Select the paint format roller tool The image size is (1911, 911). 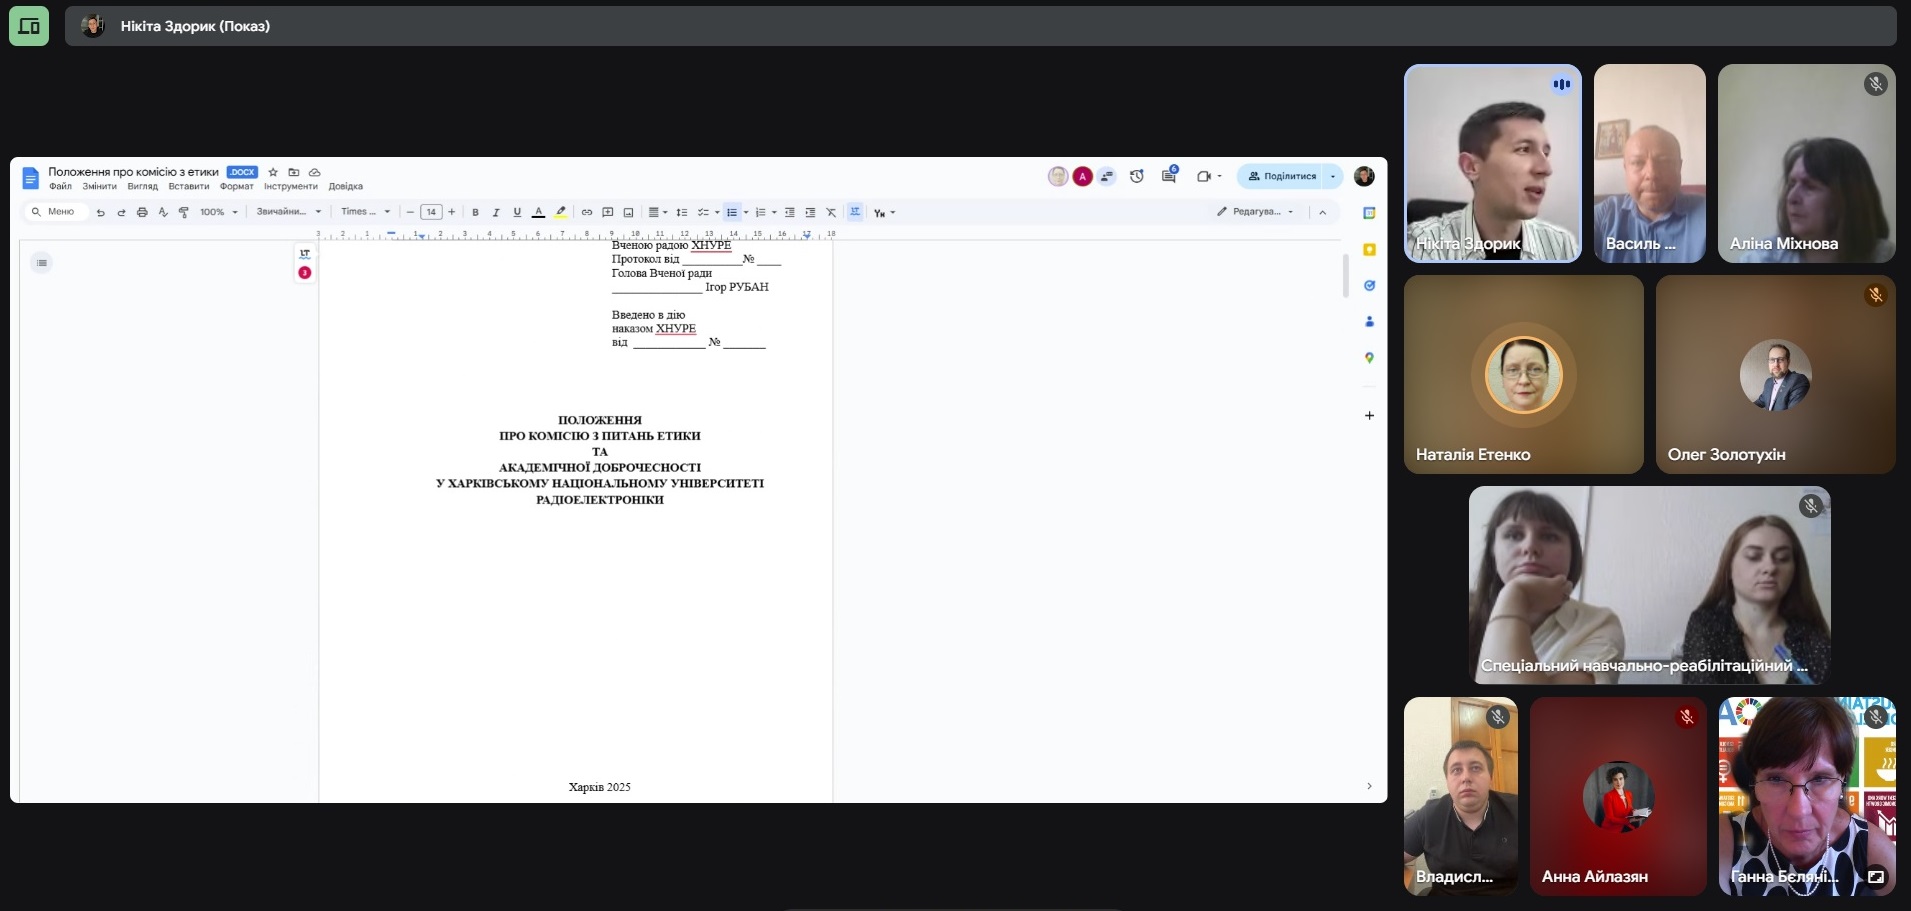[184, 212]
